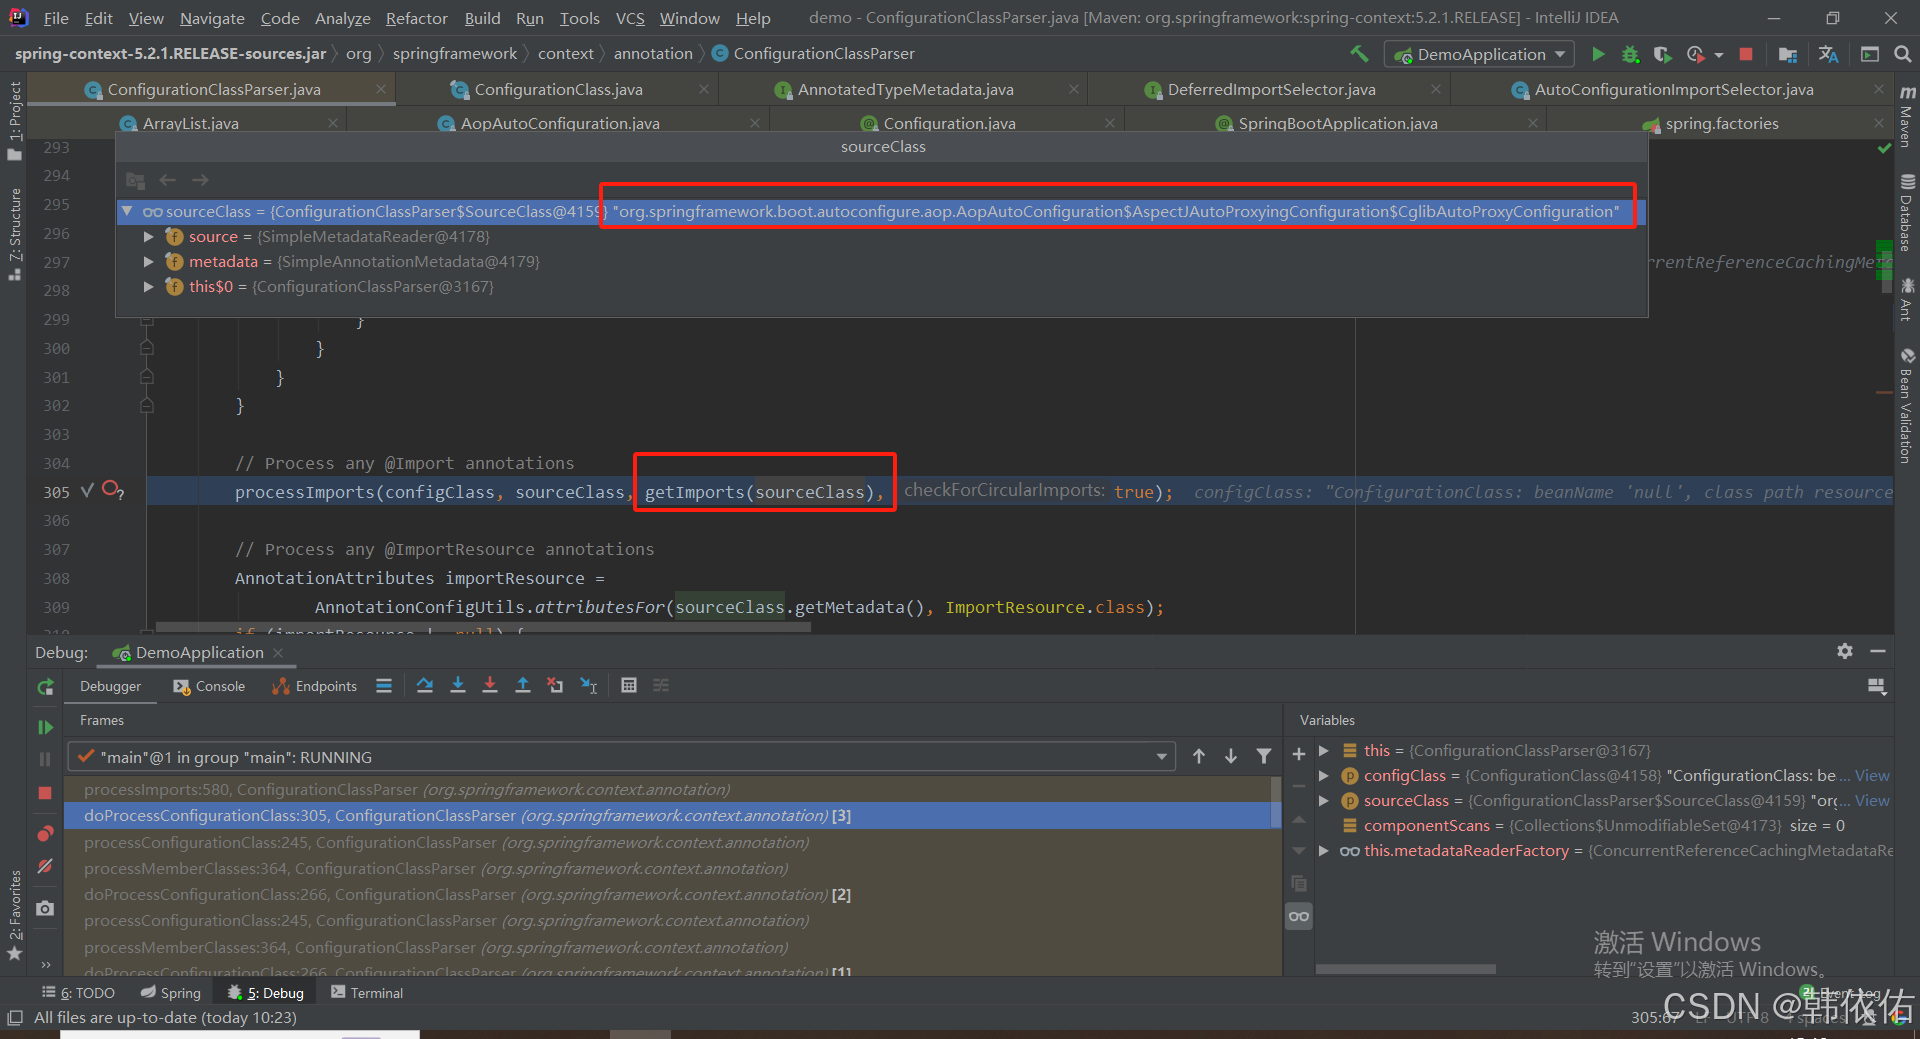Stop the app via main toolbar red square

(x=1746, y=54)
